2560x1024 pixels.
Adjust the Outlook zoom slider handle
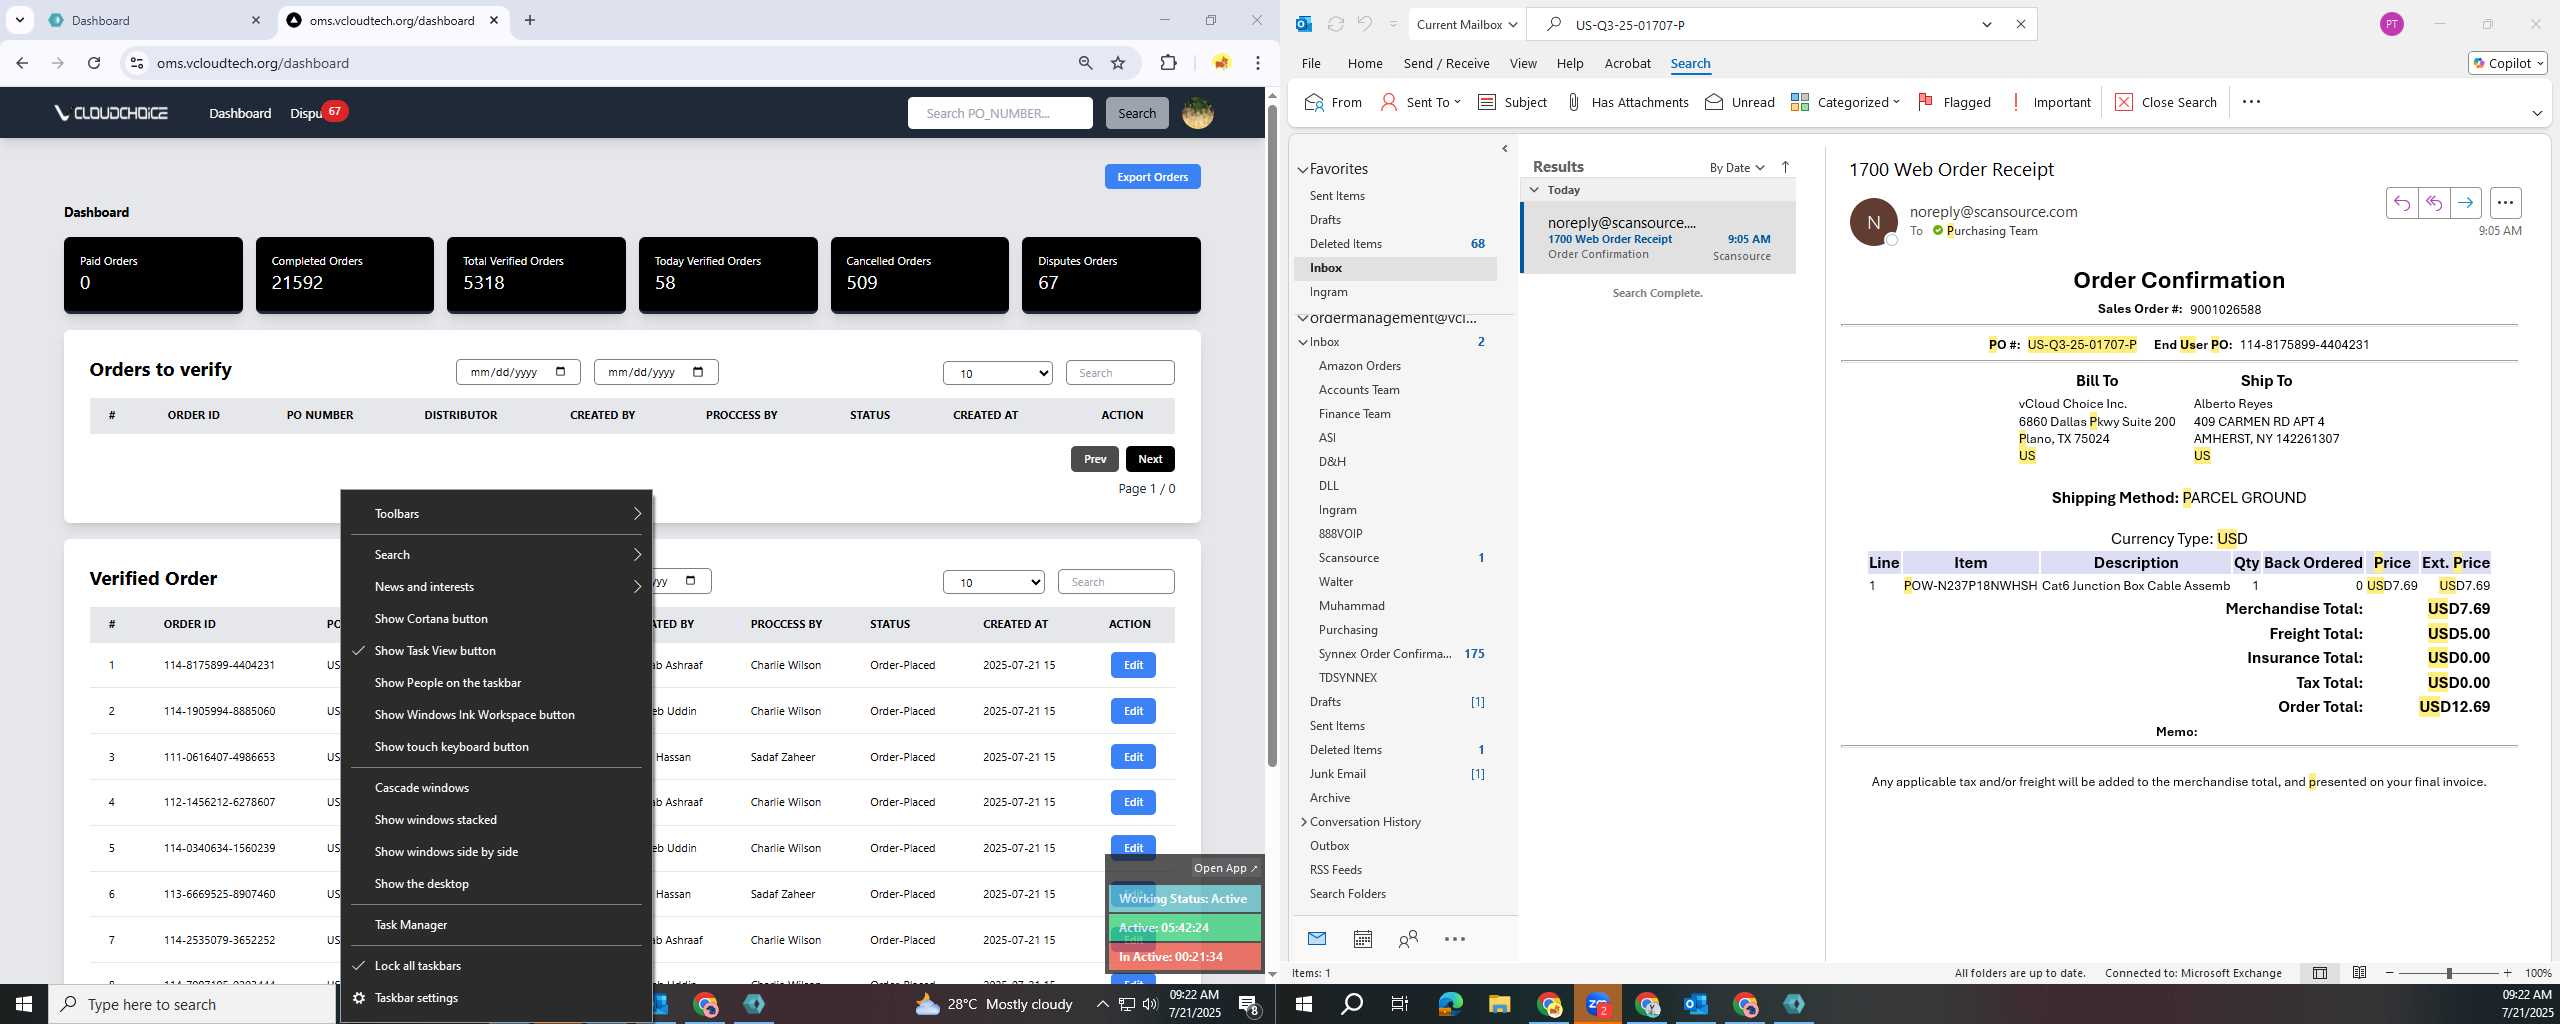point(2449,972)
